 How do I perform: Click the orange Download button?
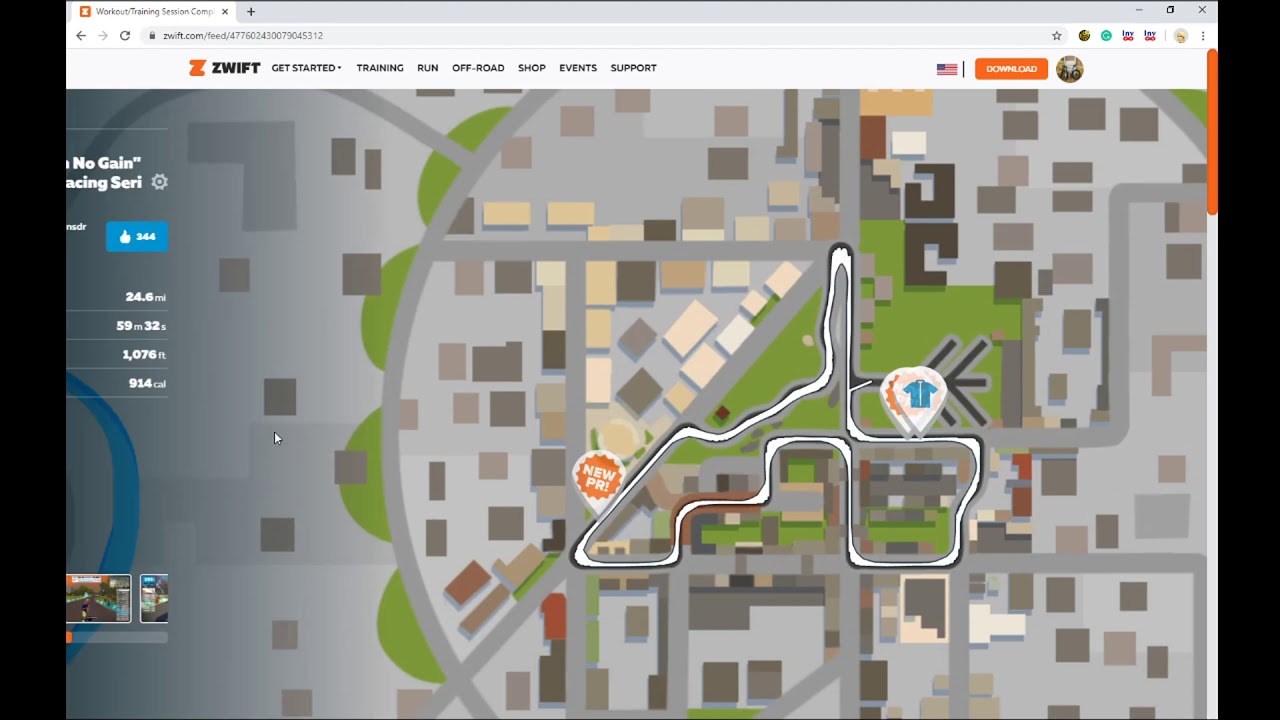(x=1011, y=69)
